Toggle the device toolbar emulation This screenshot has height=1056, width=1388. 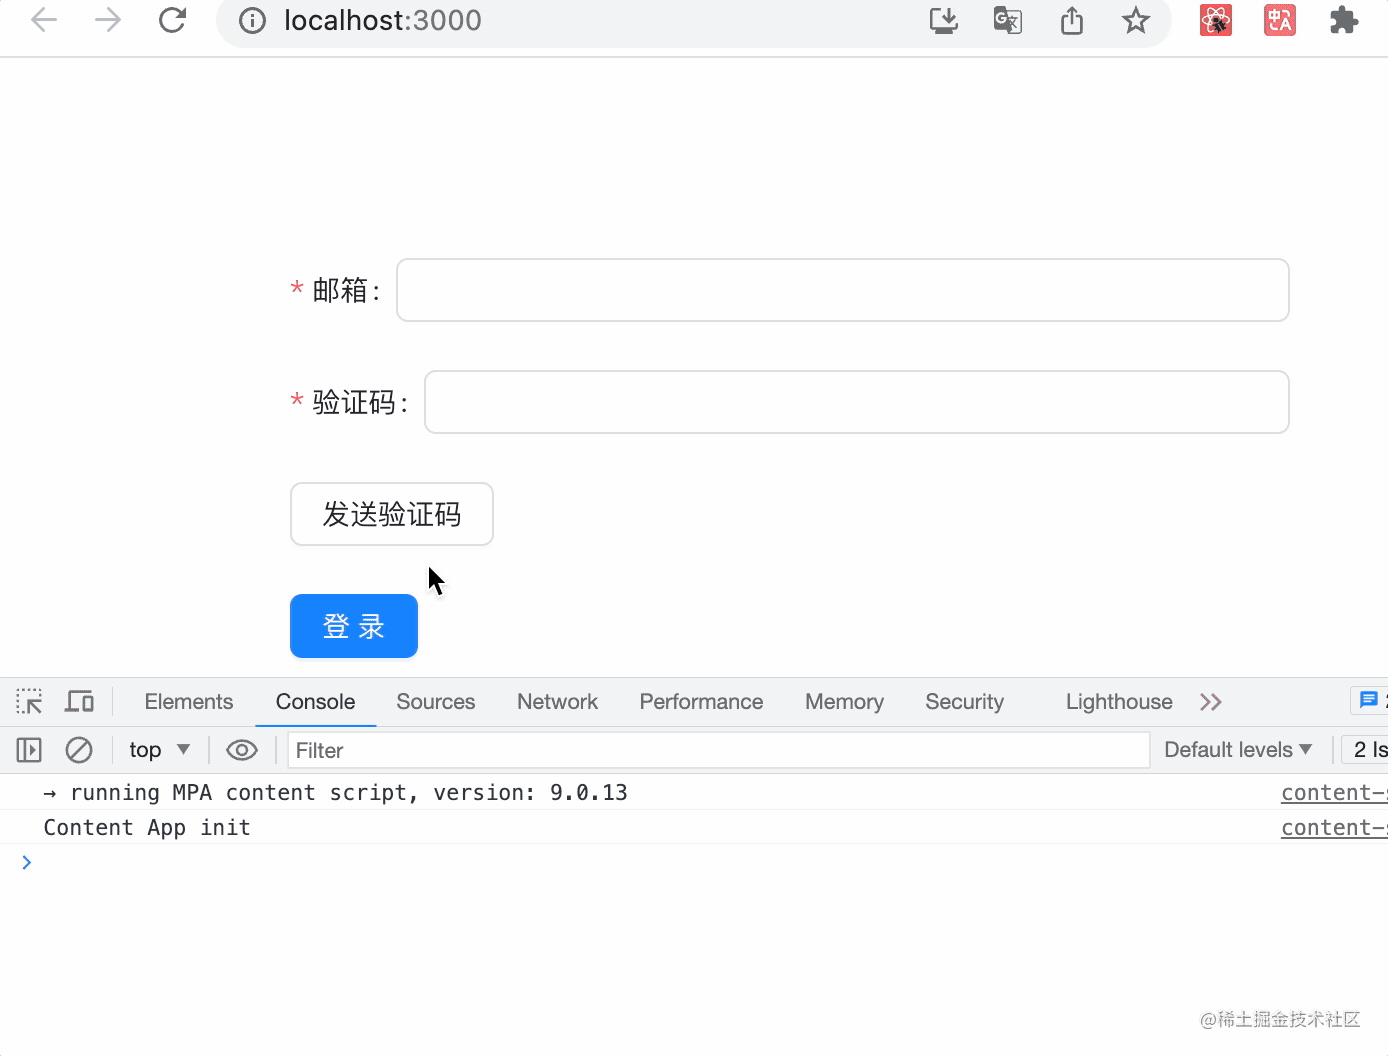coord(79,701)
